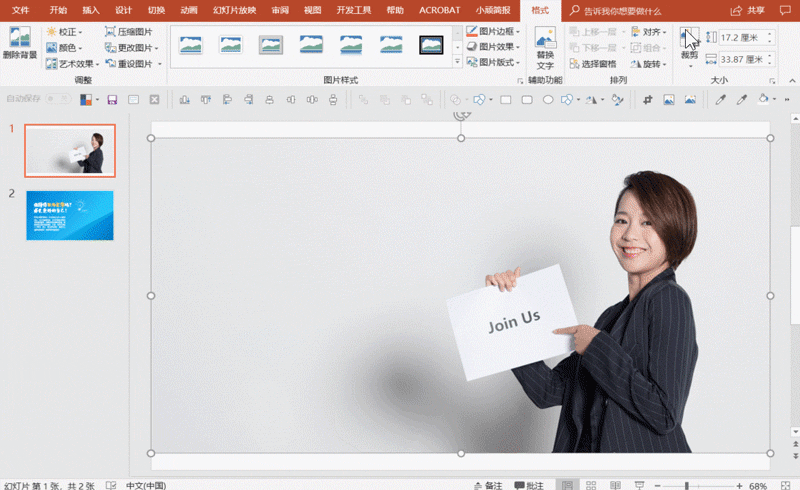Click the first eyedropper icon in quick access toolbar
The height and width of the screenshot is (490, 800).
point(720,100)
